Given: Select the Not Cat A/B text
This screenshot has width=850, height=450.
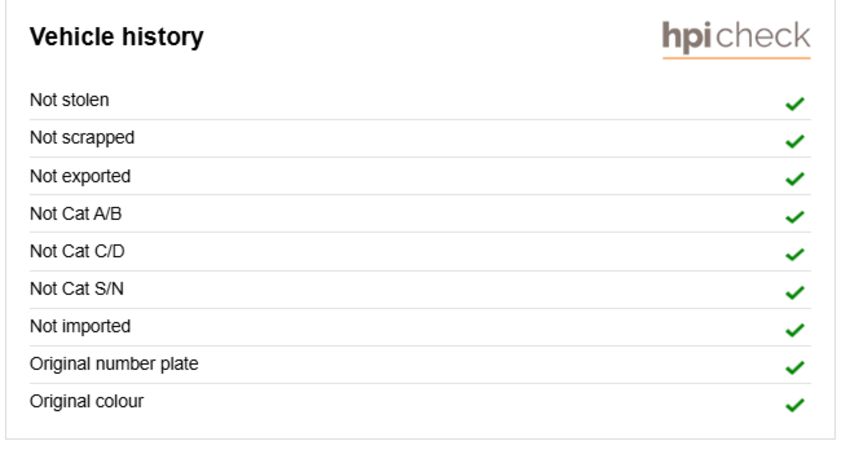Looking at the screenshot, I should [76, 214].
